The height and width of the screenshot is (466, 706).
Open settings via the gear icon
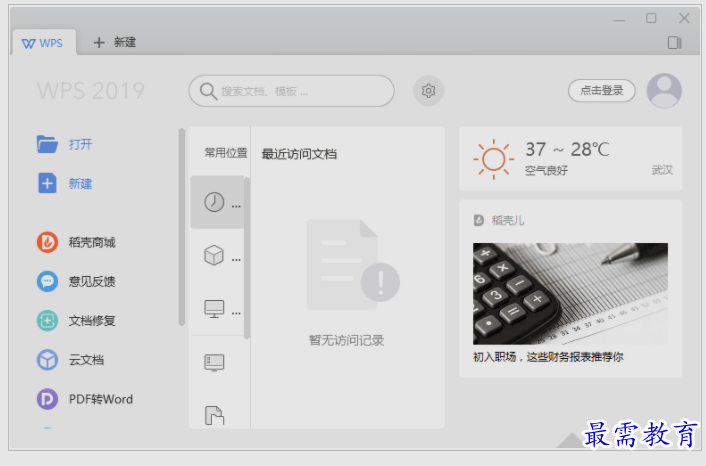coord(428,91)
